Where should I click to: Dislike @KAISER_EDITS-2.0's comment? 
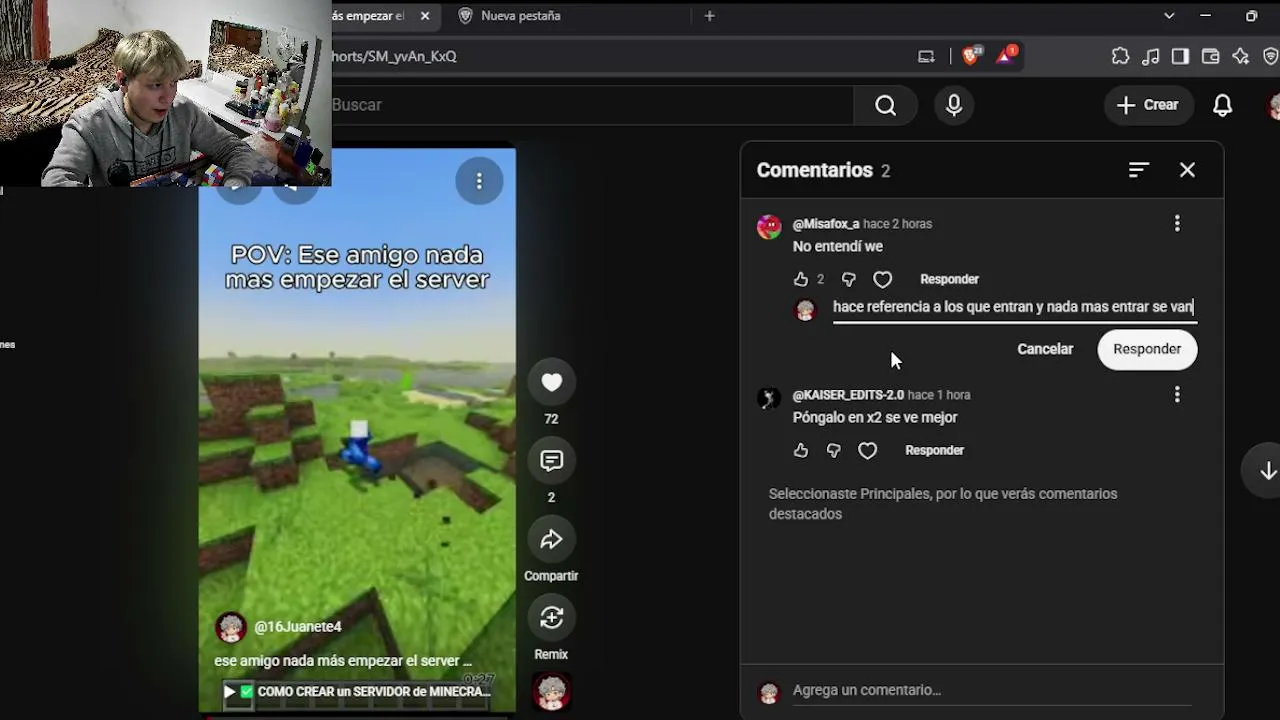[x=833, y=450]
